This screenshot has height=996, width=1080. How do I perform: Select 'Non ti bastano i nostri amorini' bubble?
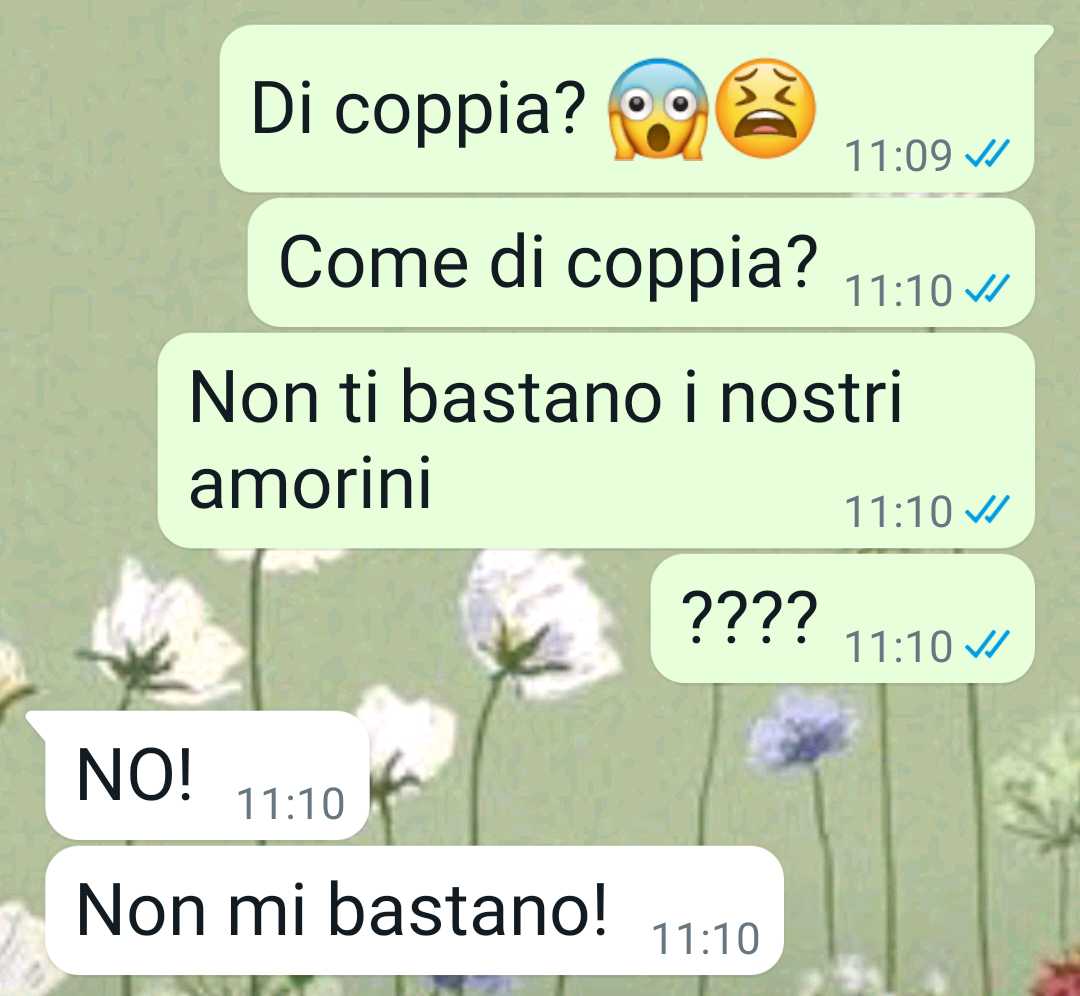pyautogui.click(x=596, y=441)
